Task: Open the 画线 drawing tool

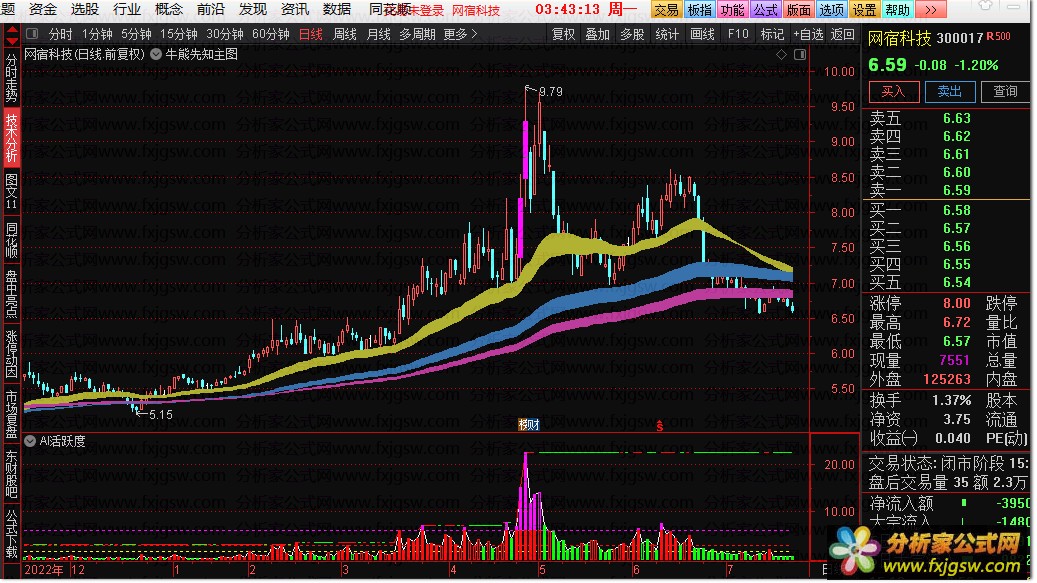Action: point(702,34)
